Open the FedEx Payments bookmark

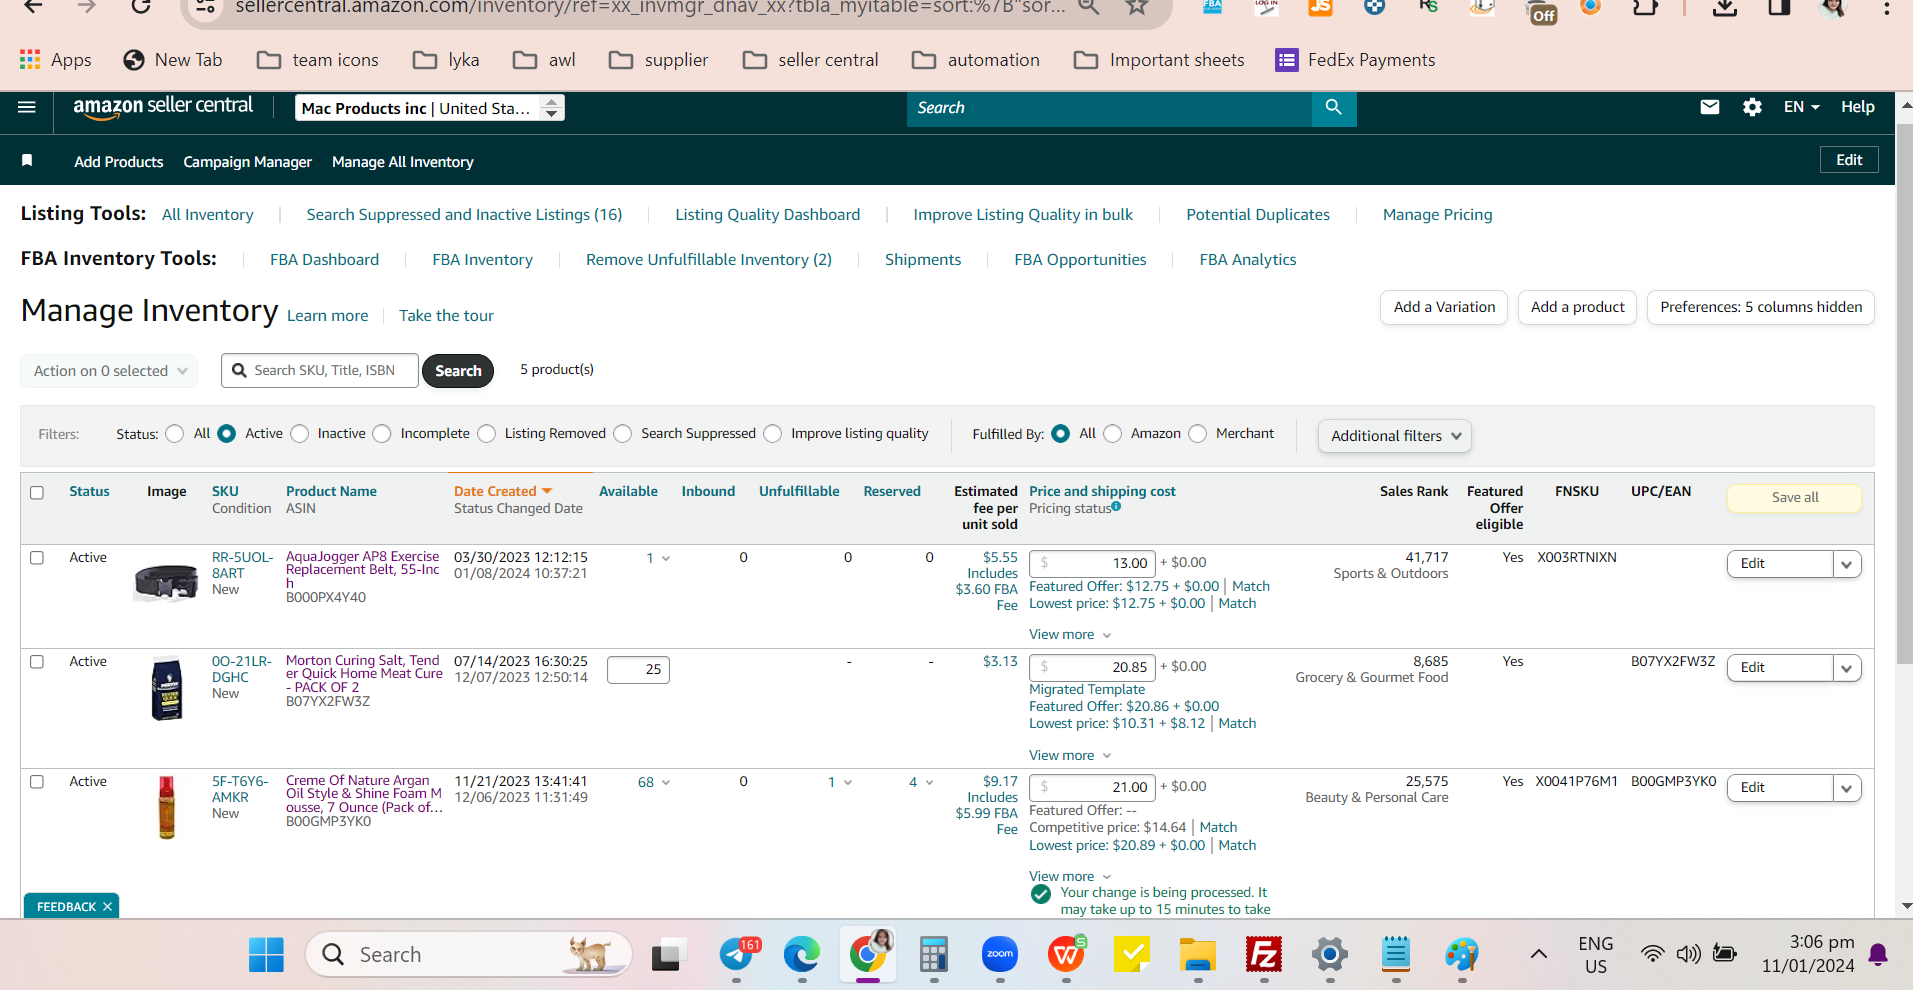tap(1355, 60)
